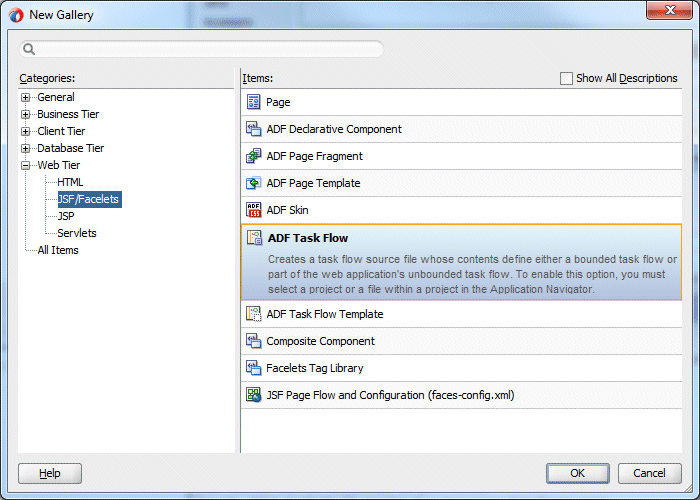Select ADF Skin text

pyautogui.click(x=287, y=210)
